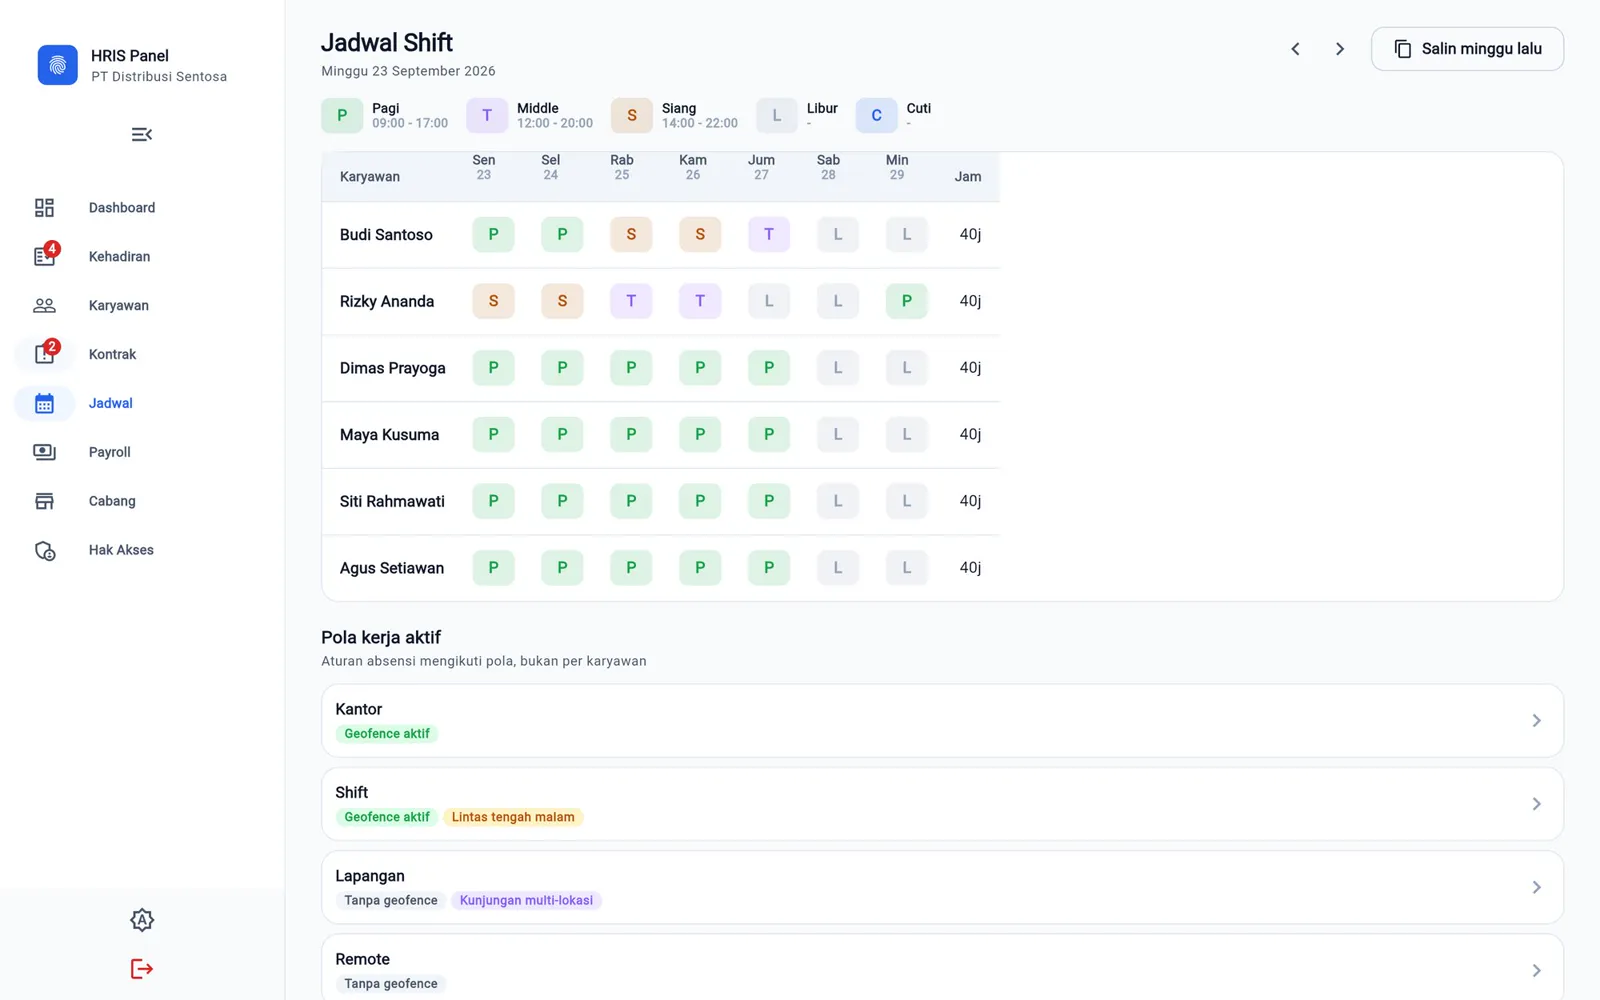This screenshot has height=1000, width=1600.
Task: Open Dashboard from sidebar icon
Action: click(44, 208)
